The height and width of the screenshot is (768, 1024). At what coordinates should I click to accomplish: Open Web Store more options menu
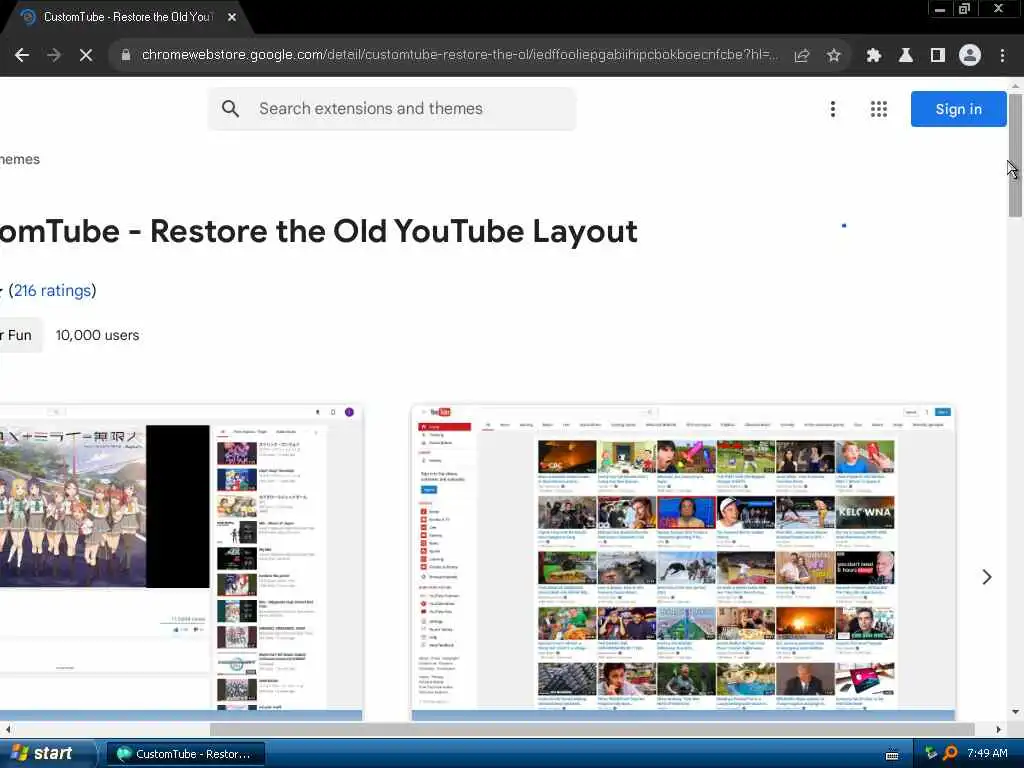coord(833,109)
